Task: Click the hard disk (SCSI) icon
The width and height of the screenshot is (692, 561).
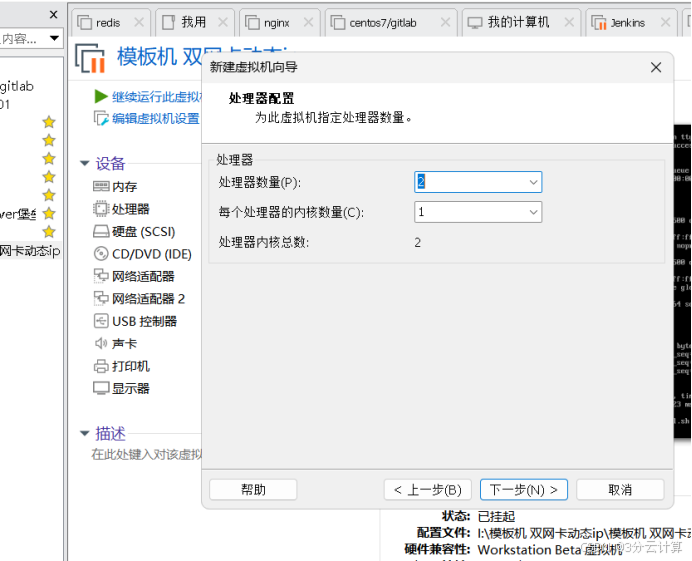Action: 100,231
